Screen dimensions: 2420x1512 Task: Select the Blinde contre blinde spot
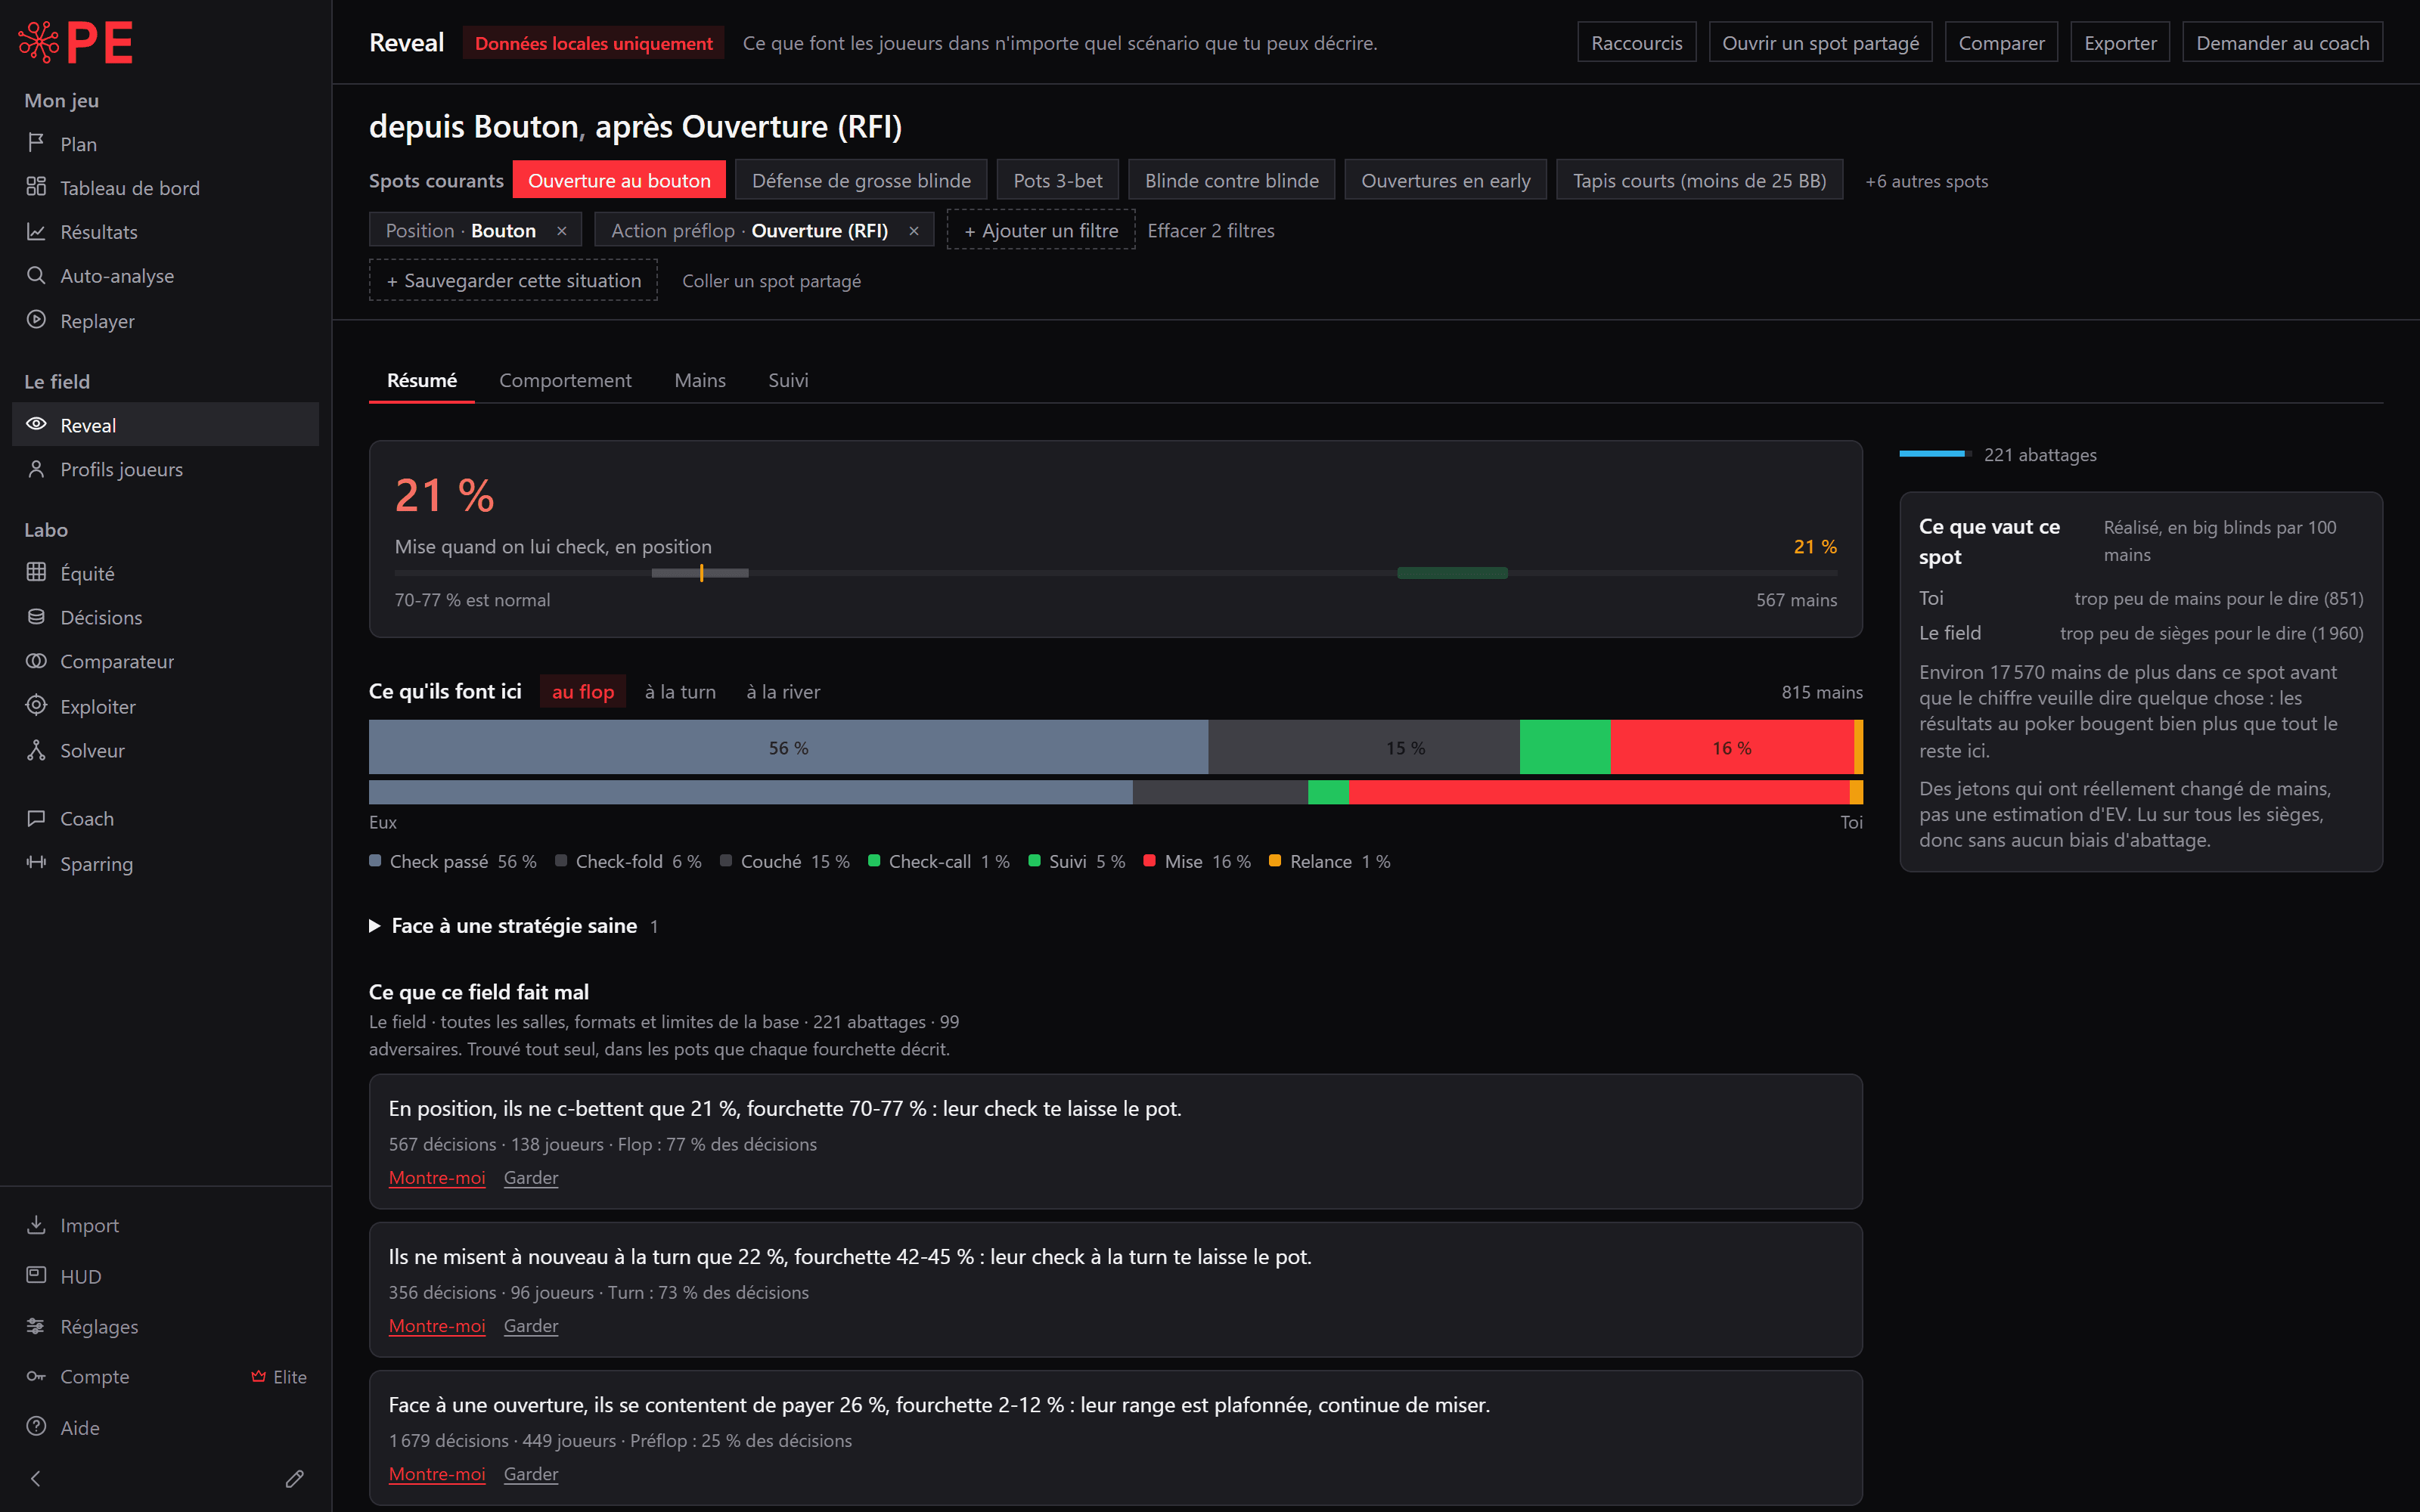coord(1231,180)
